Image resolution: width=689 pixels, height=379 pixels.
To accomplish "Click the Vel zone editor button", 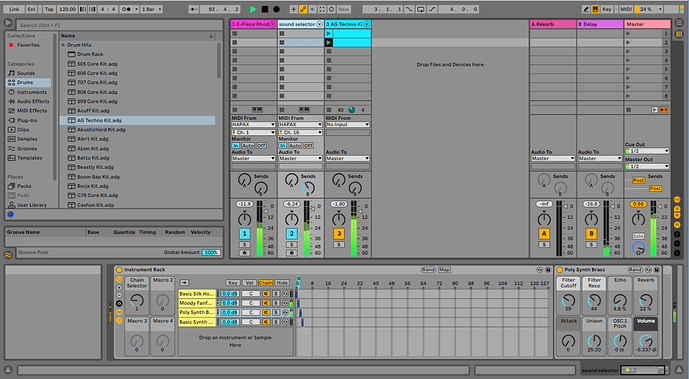I will (249, 282).
